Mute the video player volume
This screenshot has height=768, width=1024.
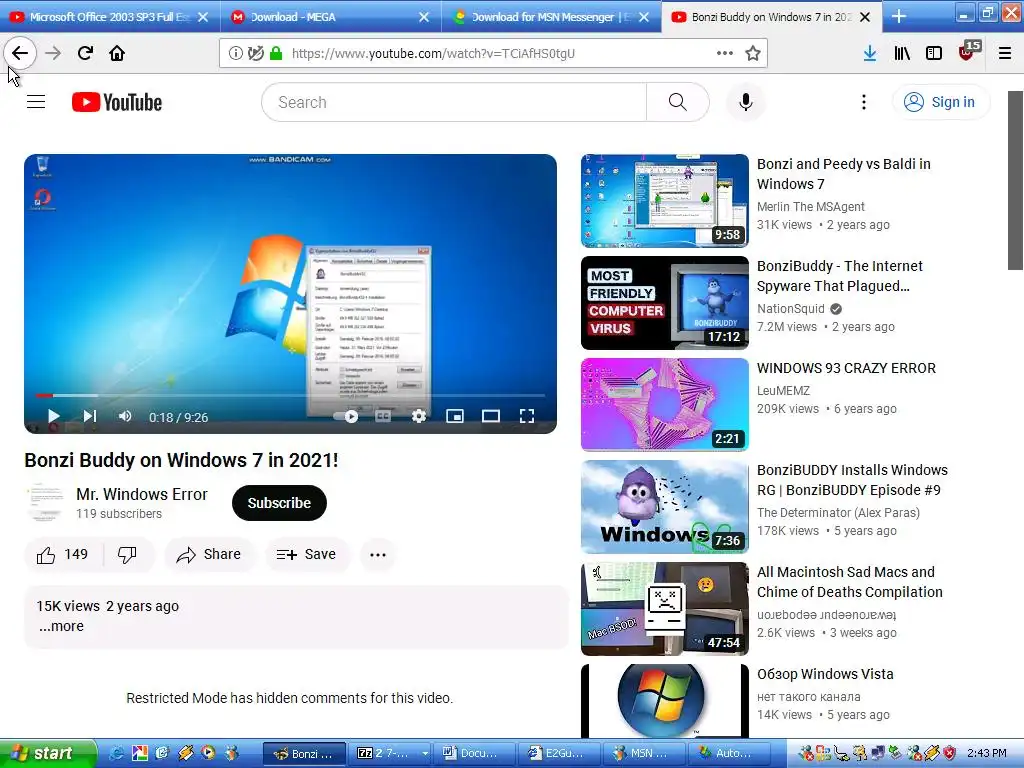(x=125, y=416)
